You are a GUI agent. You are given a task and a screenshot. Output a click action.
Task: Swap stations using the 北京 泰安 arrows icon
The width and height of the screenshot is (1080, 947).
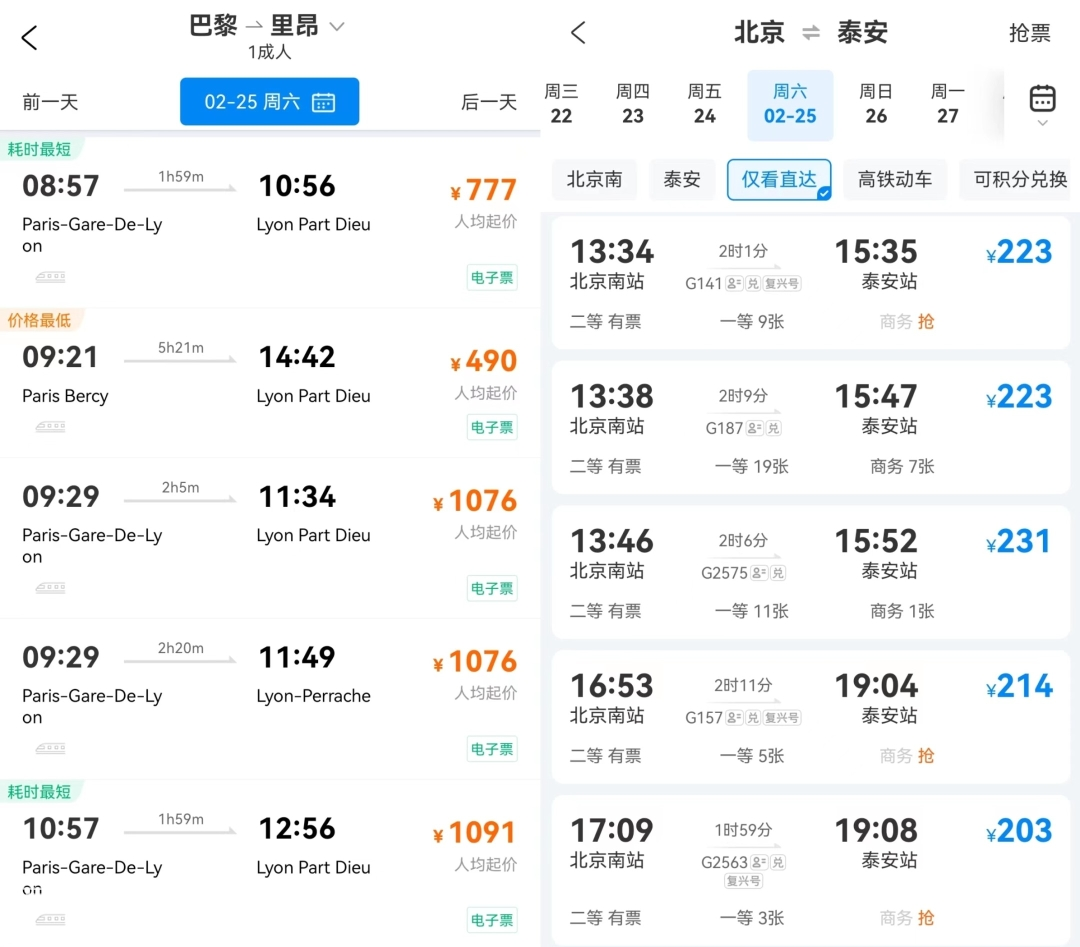click(x=811, y=32)
